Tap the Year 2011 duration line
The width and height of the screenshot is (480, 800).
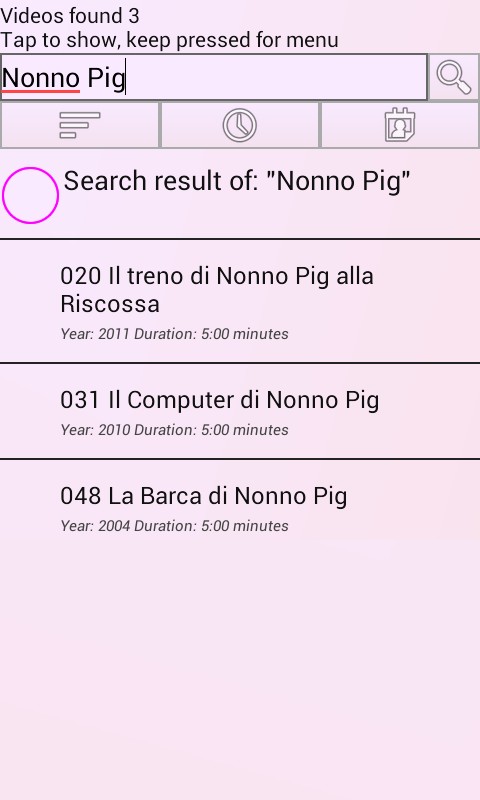pyautogui.click(x=174, y=334)
